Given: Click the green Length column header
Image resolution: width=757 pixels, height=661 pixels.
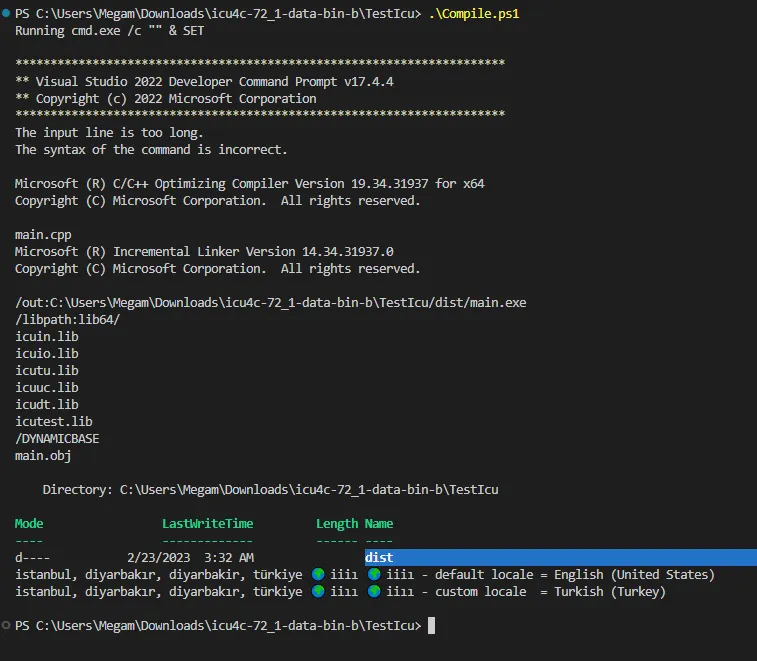Looking at the screenshot, I should click(x=337, y=524).
